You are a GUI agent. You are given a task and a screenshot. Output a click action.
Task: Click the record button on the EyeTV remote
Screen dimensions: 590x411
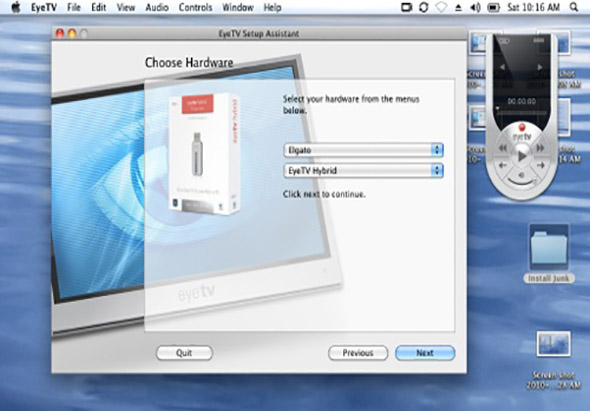tap(522, 127)
